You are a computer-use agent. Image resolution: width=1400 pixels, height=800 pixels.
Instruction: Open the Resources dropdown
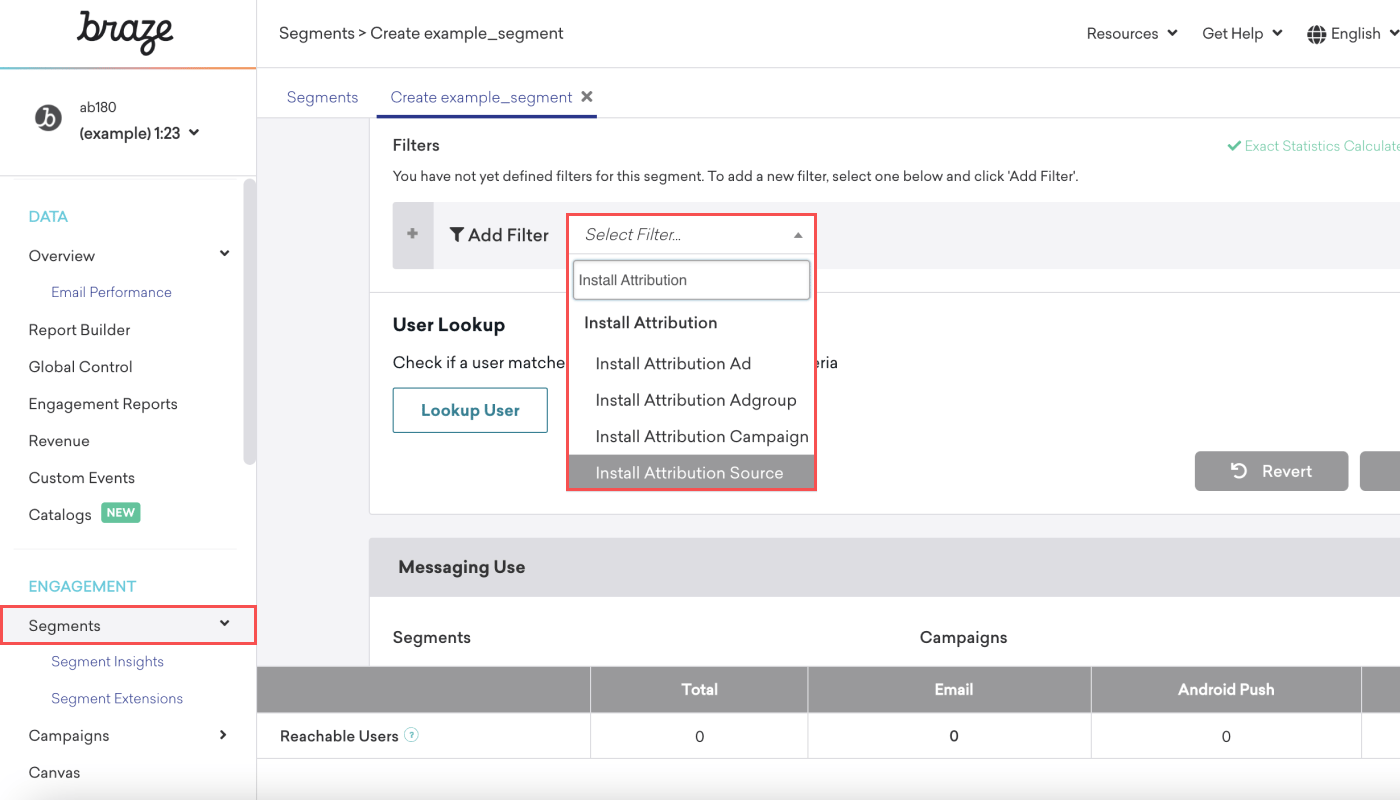pos(1132,34)
